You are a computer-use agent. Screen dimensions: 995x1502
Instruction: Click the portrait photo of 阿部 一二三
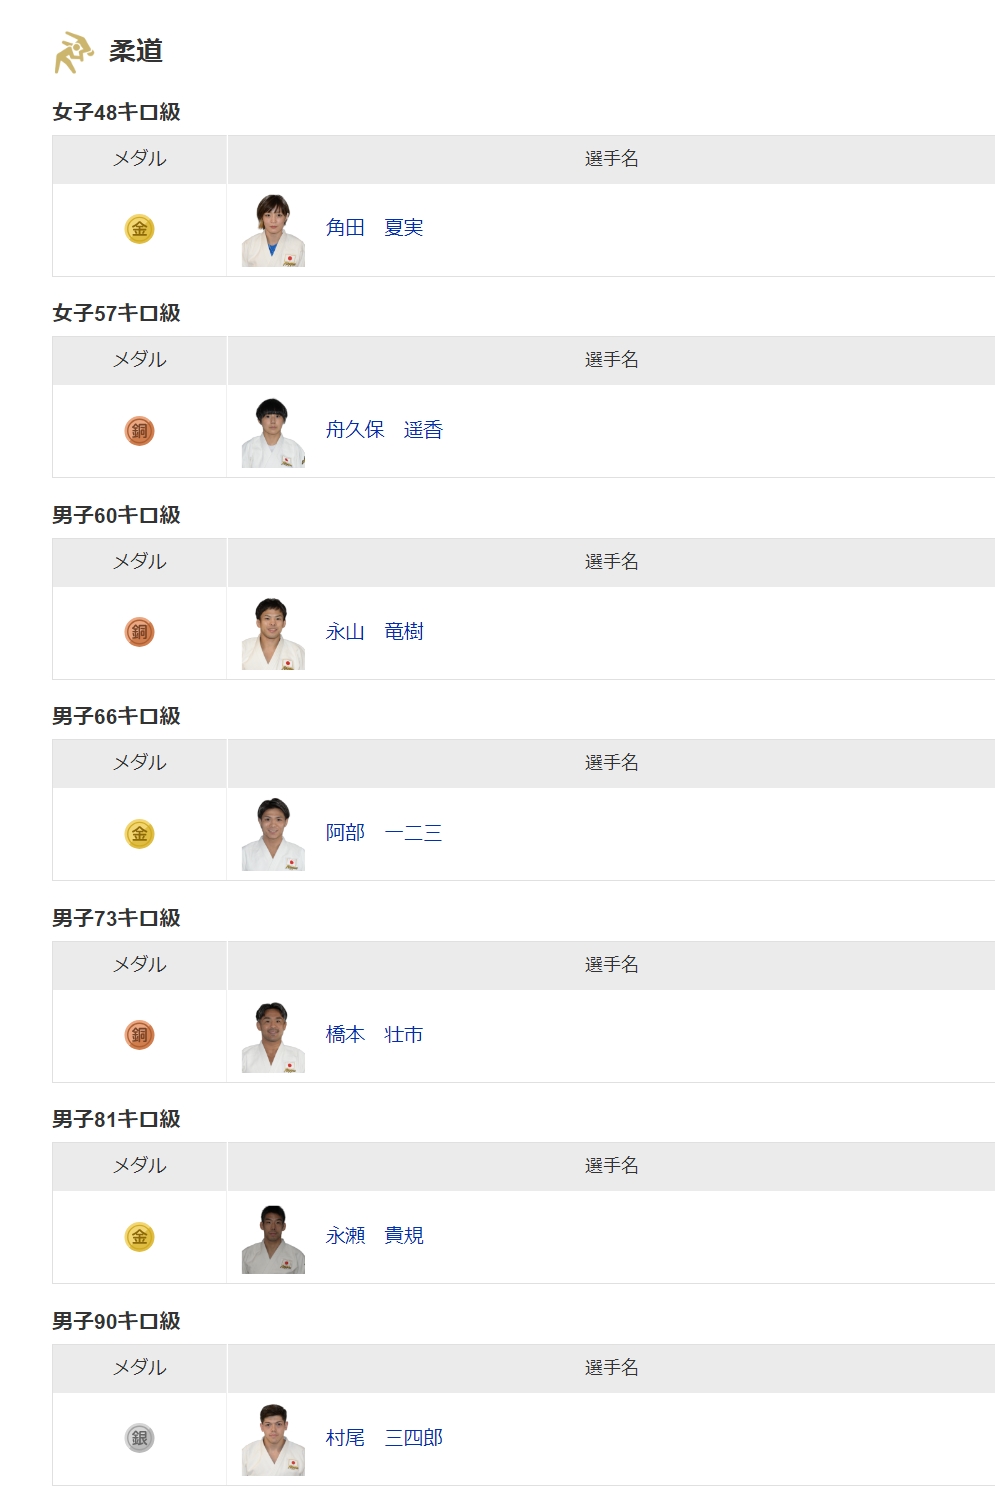pos(273,834)
